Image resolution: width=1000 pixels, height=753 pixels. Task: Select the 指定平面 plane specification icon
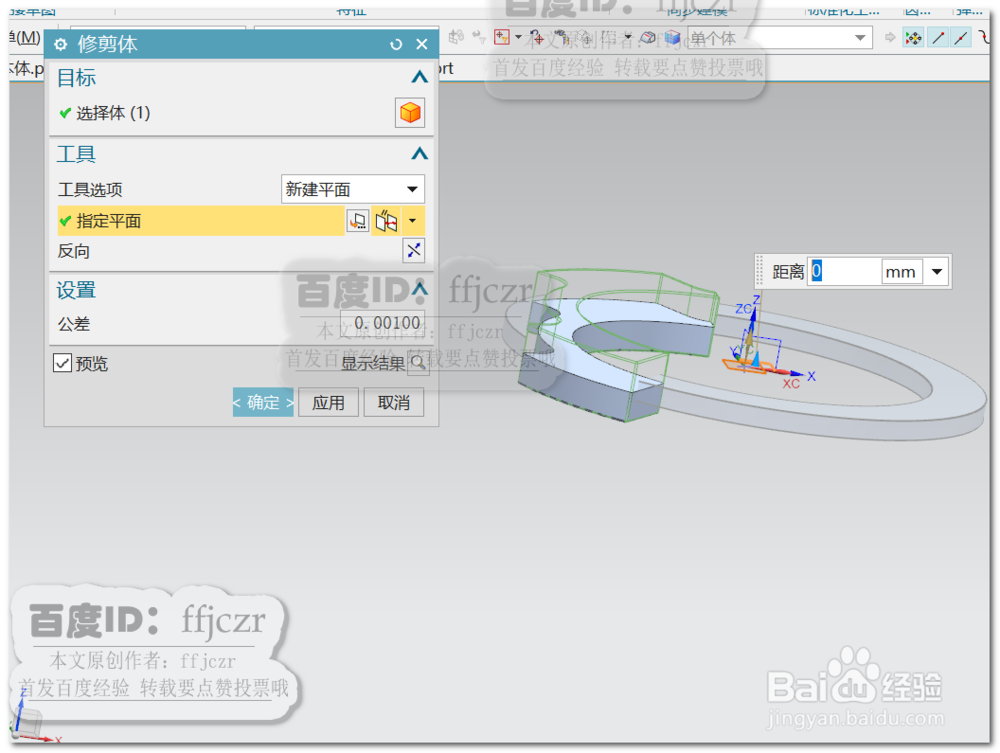(385, 220)
